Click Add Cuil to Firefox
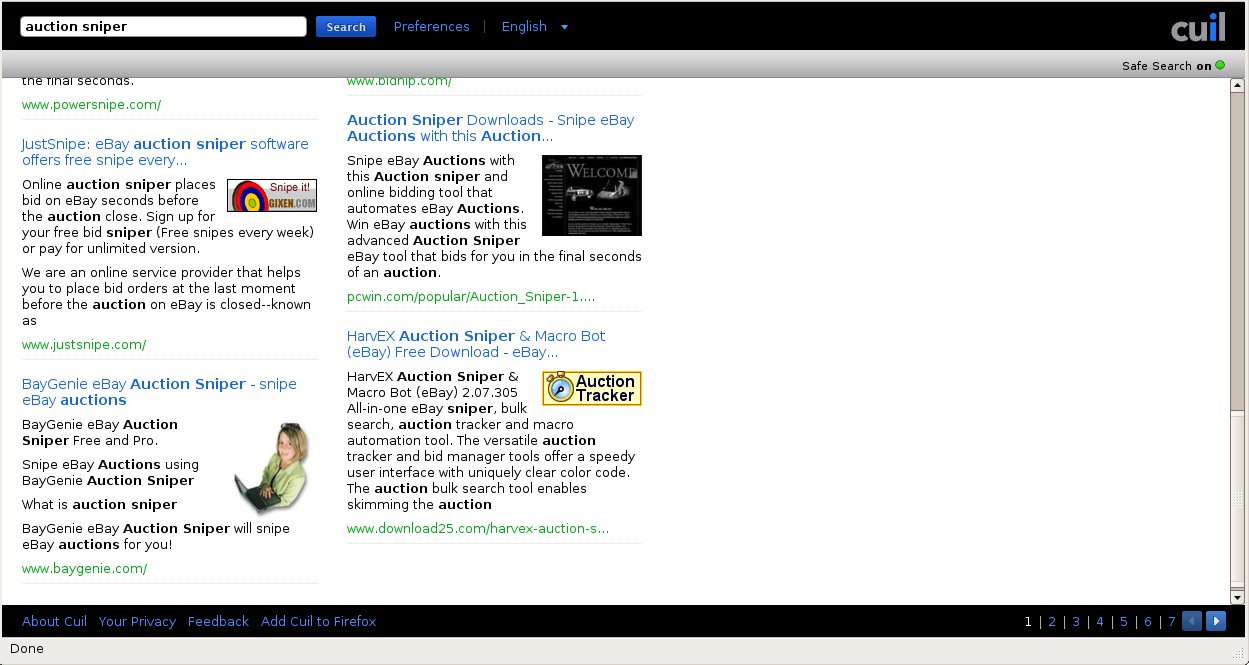 (318, 621)
